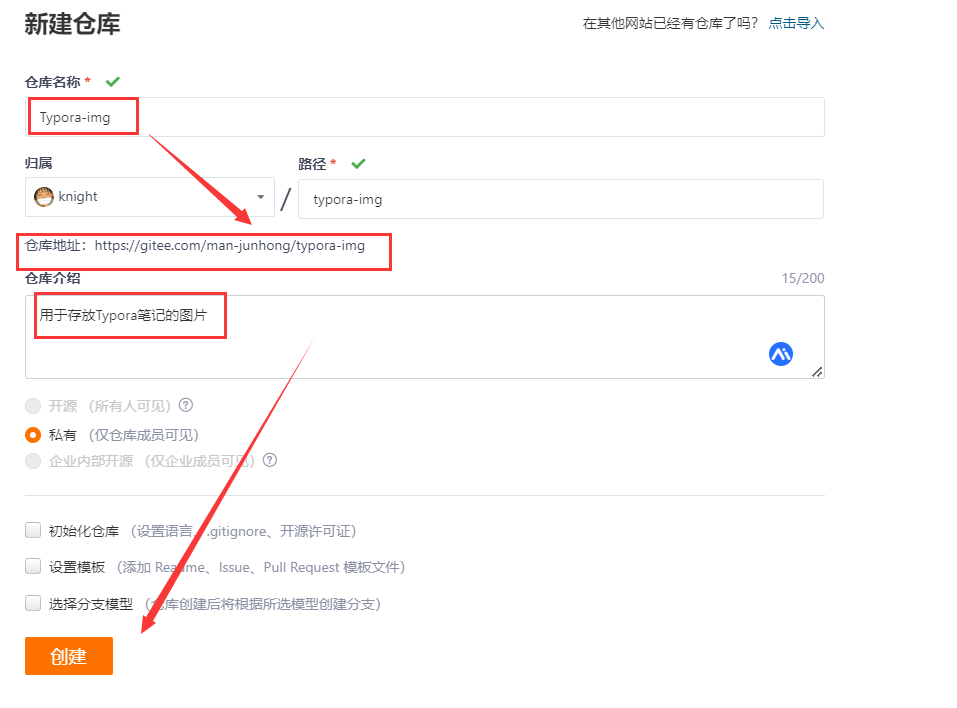Click the 仓库名称 input containing Typora-img
This screenshot has height=708, width=957.
coord(425,117)
